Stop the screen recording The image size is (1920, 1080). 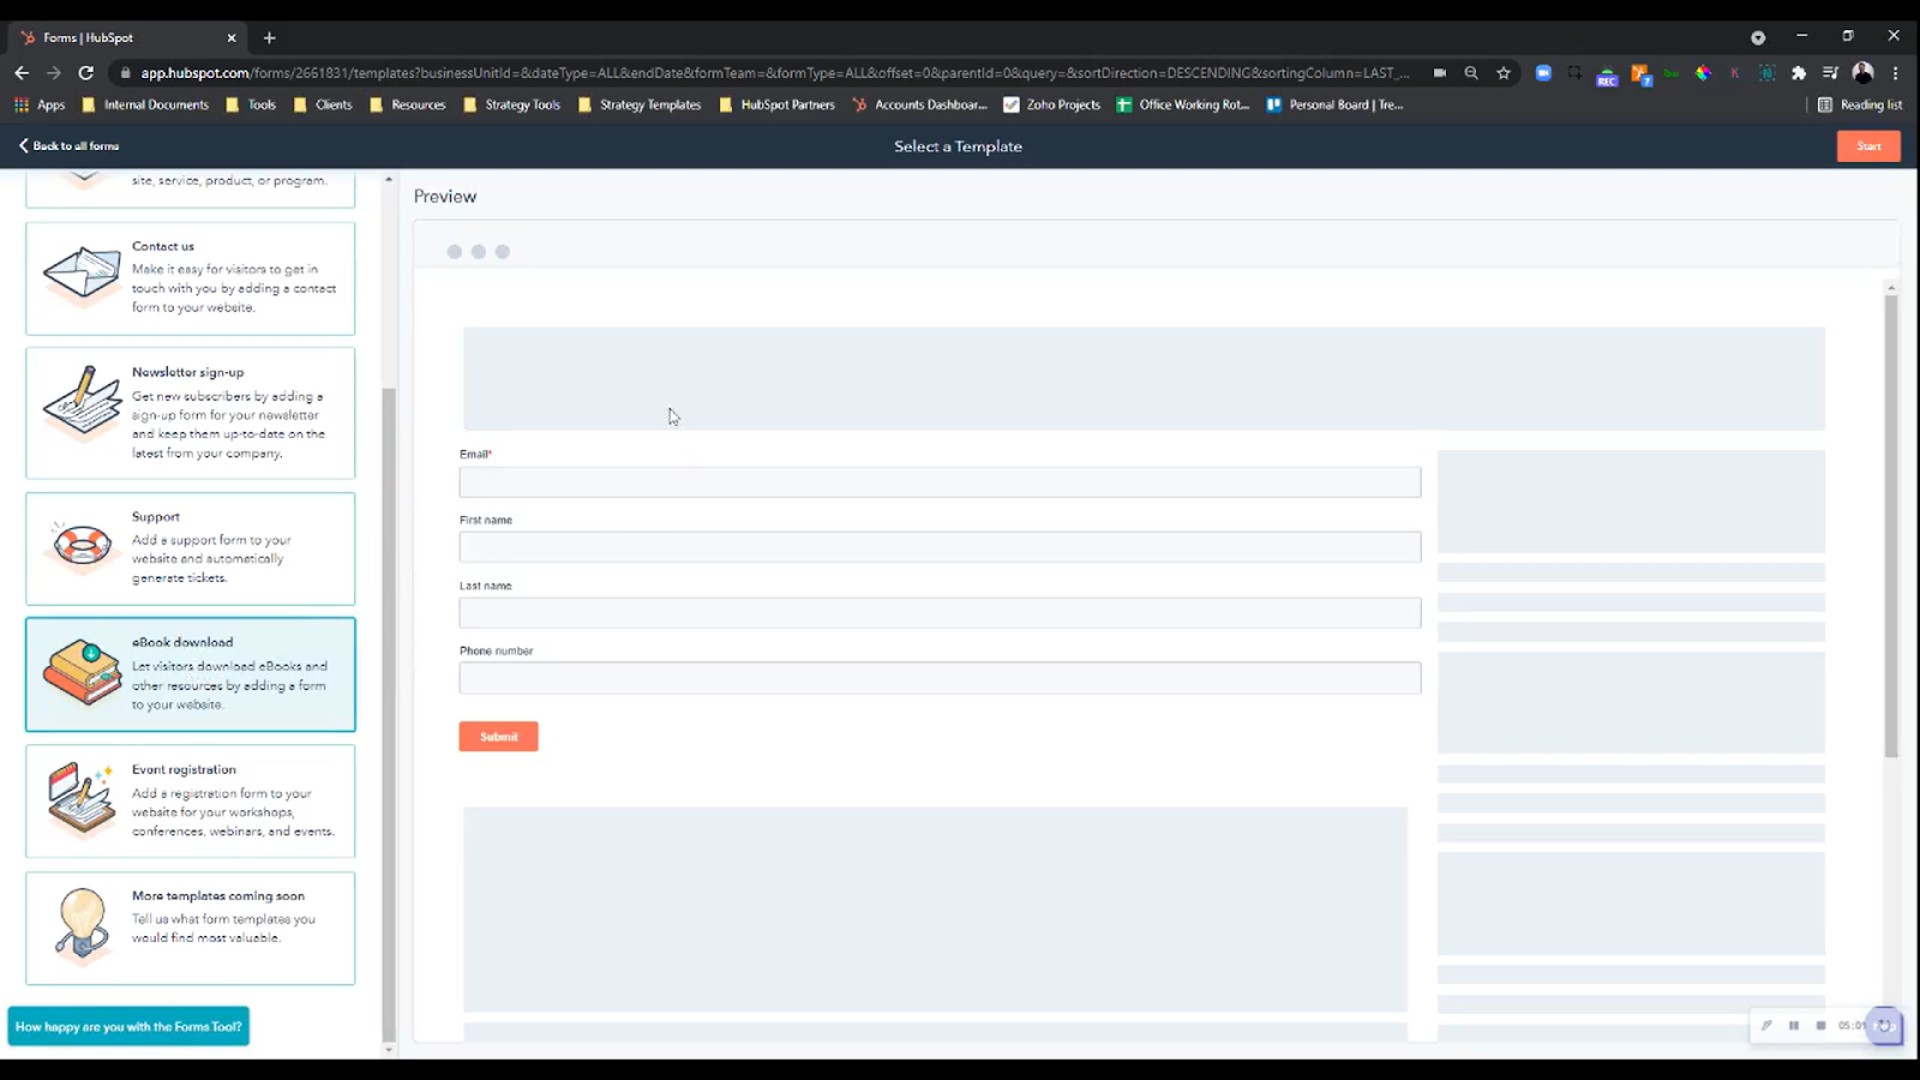tap(1821, 1025)
